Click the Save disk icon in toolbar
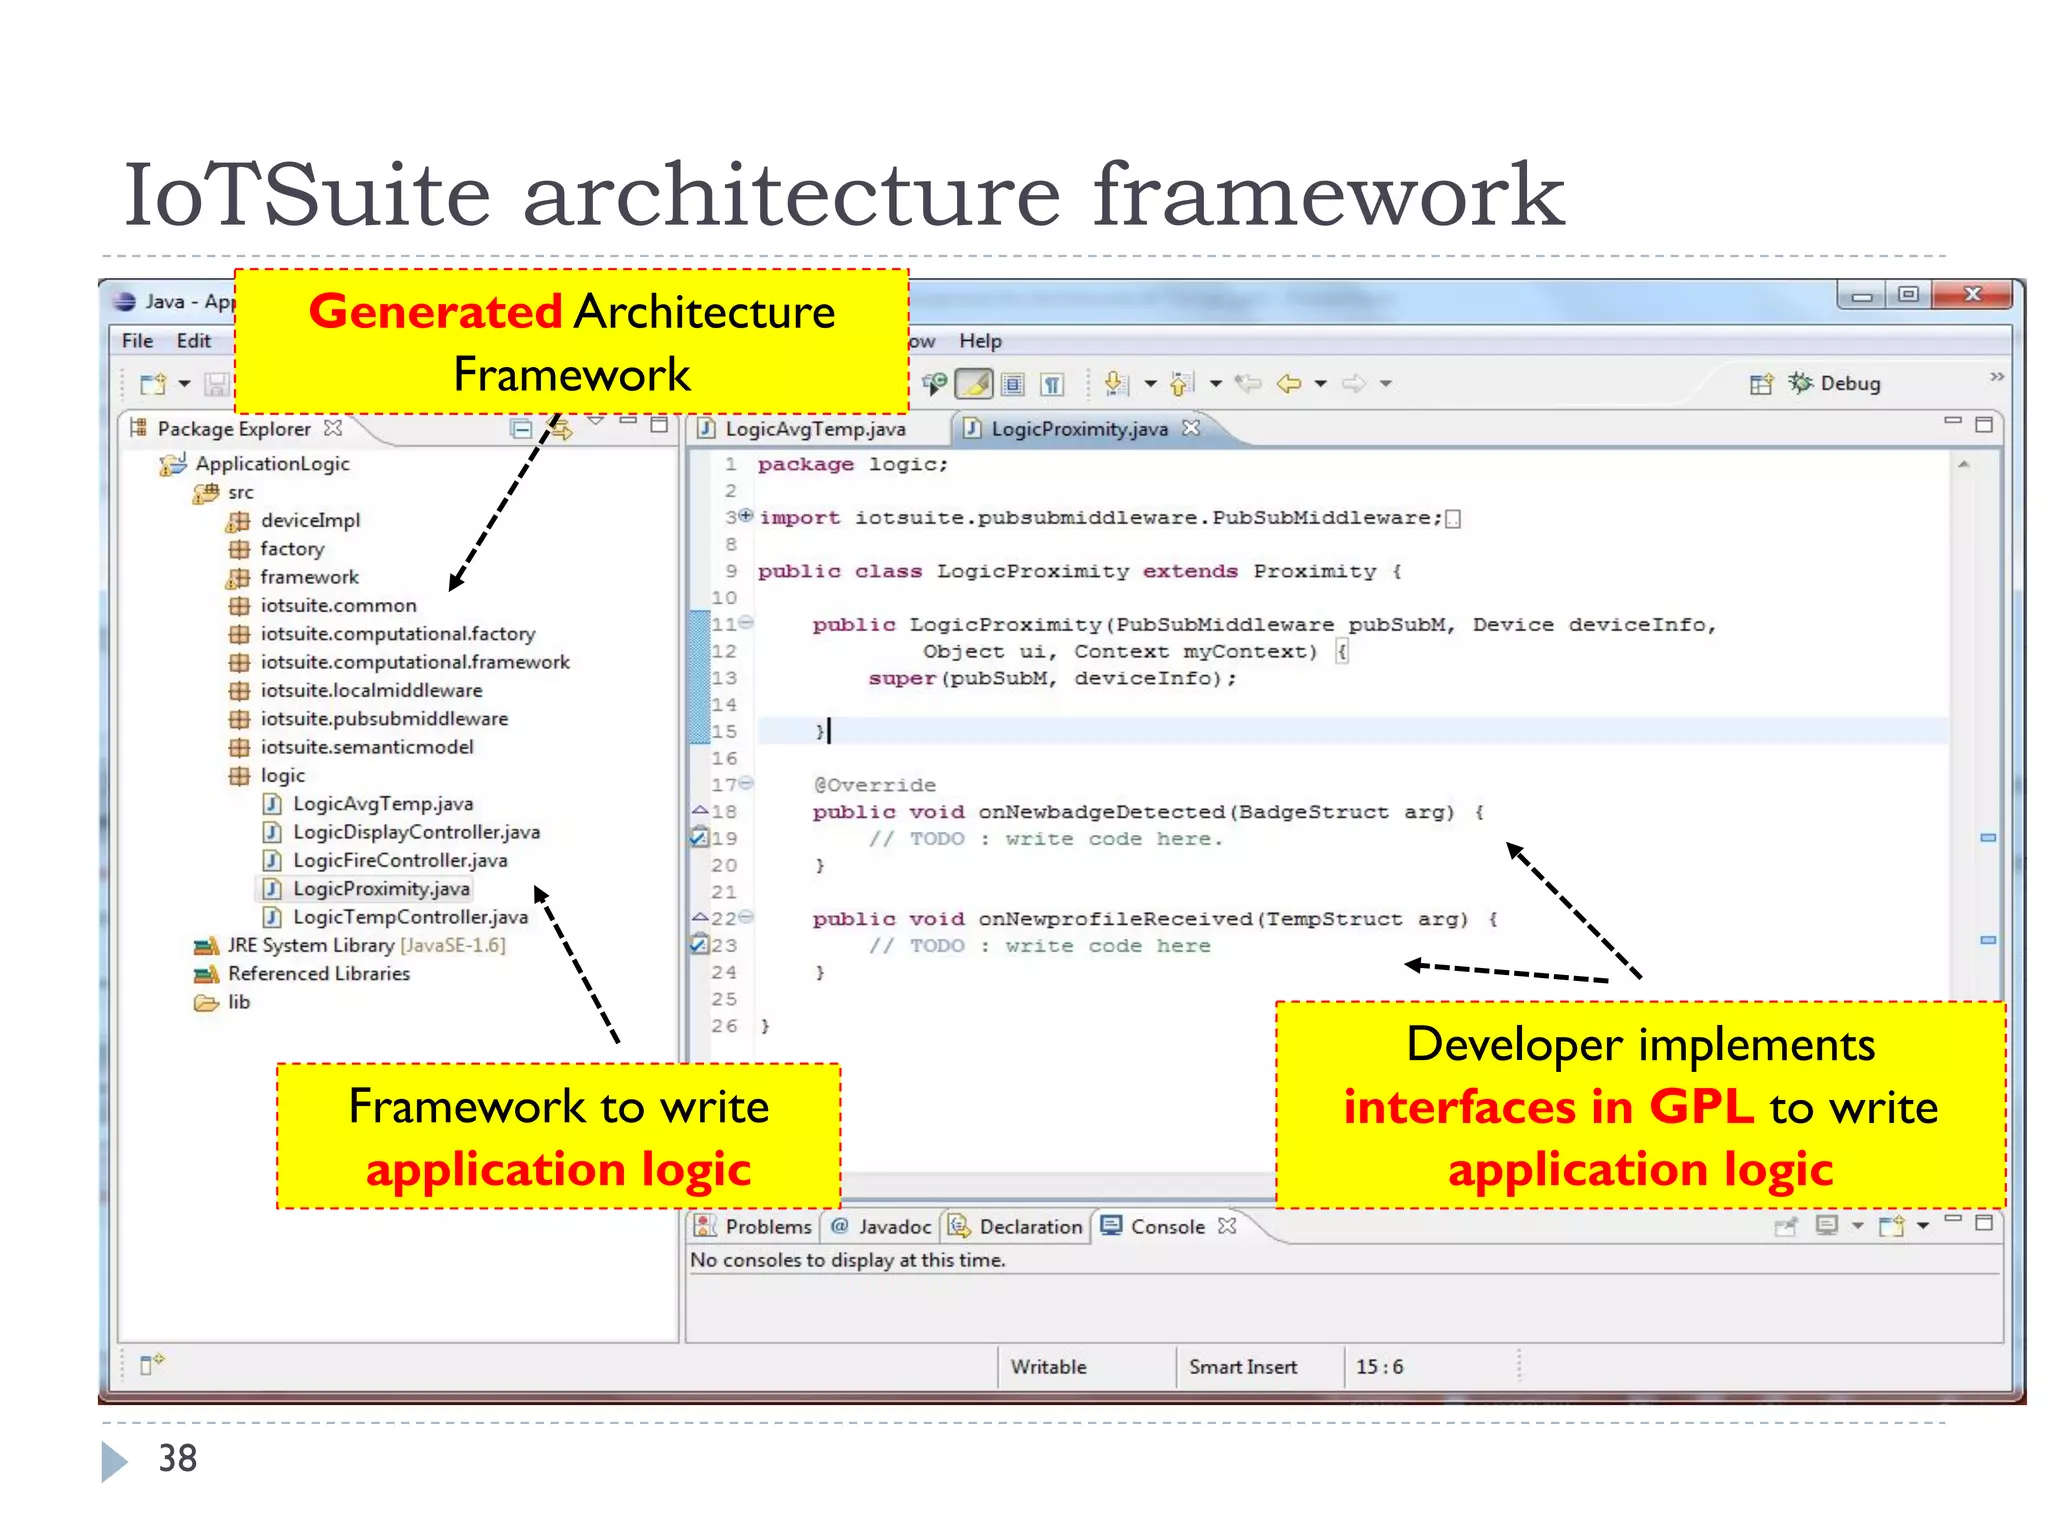Image resolution: width=2048 pixels, height=1536 pixels. tap(216, 384)
